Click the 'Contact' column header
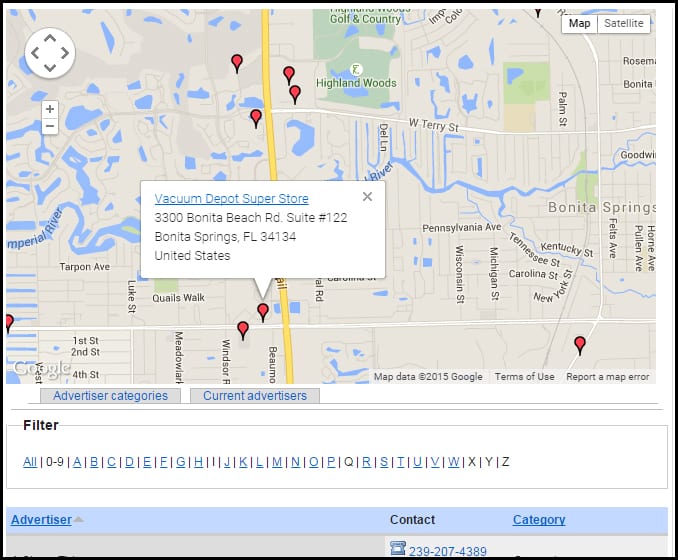 (412, 520)
